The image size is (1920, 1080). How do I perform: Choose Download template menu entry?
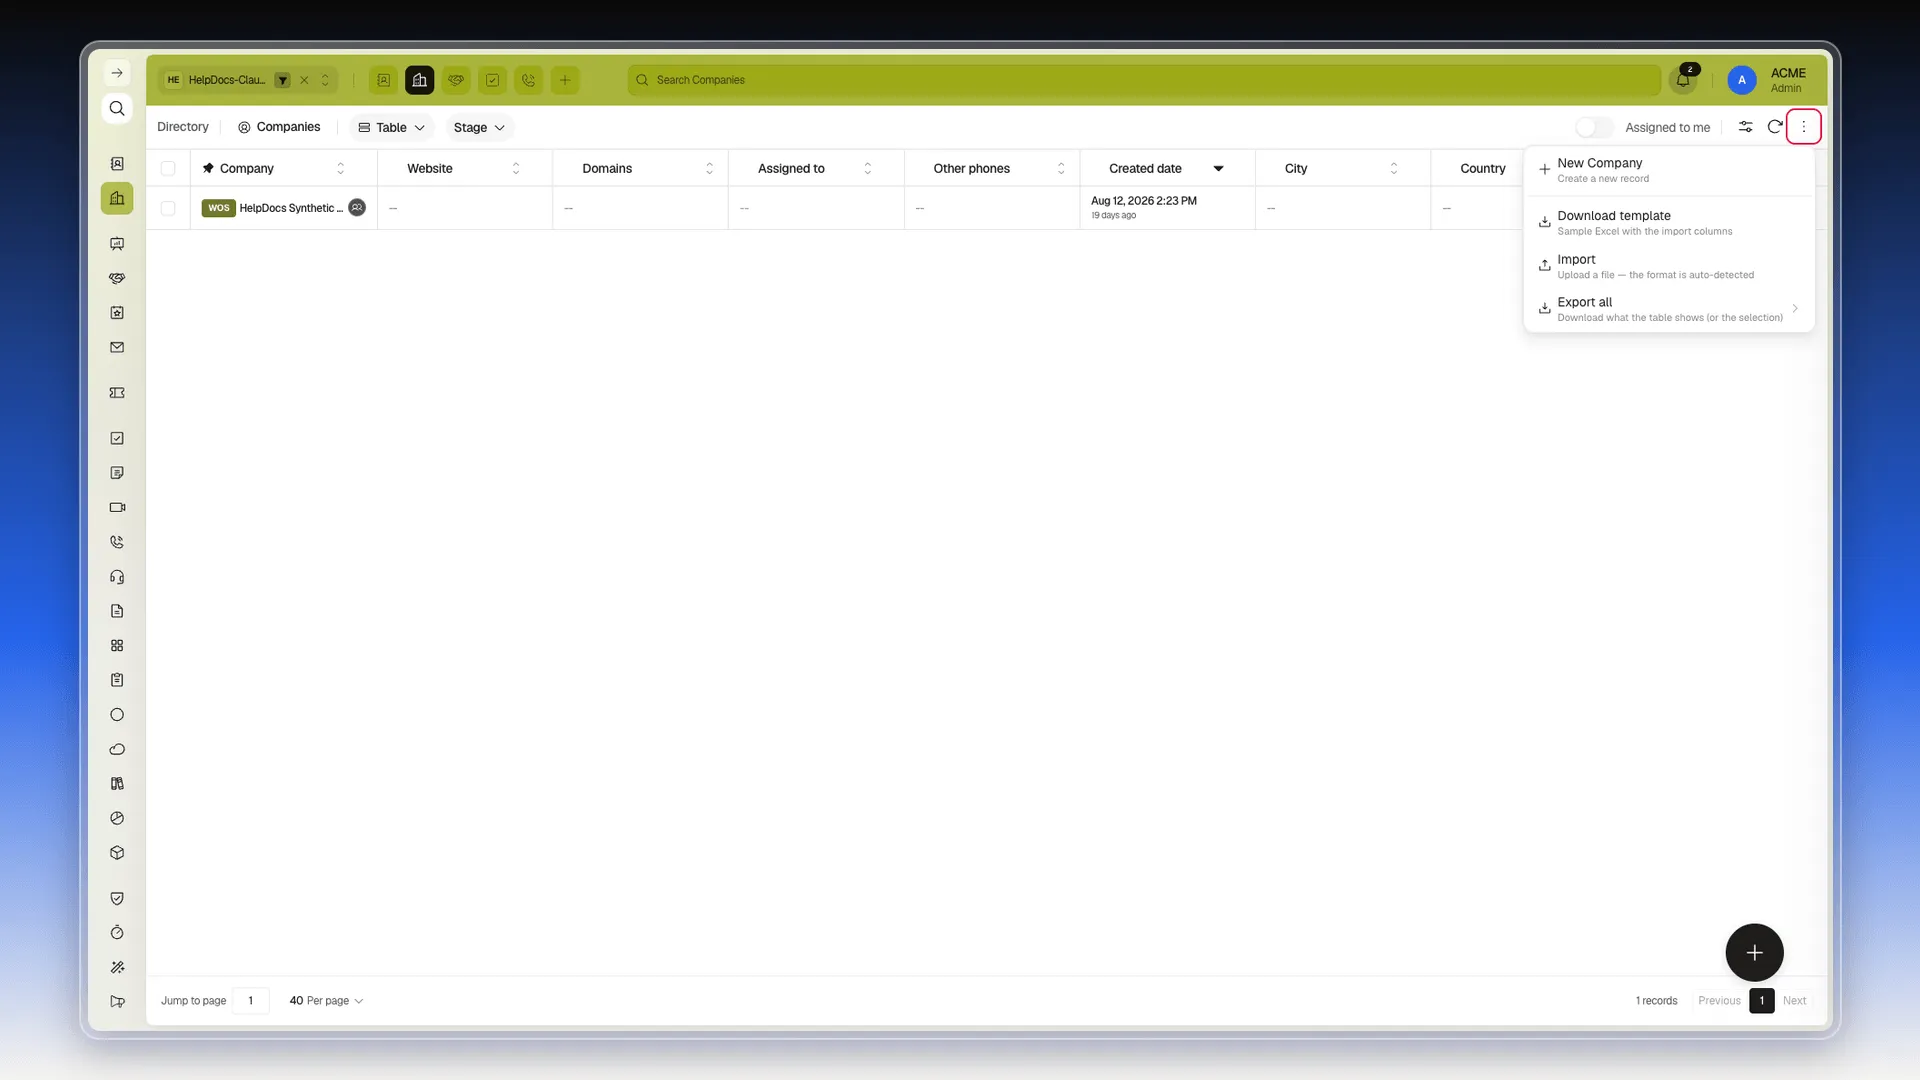(1668, 223)
